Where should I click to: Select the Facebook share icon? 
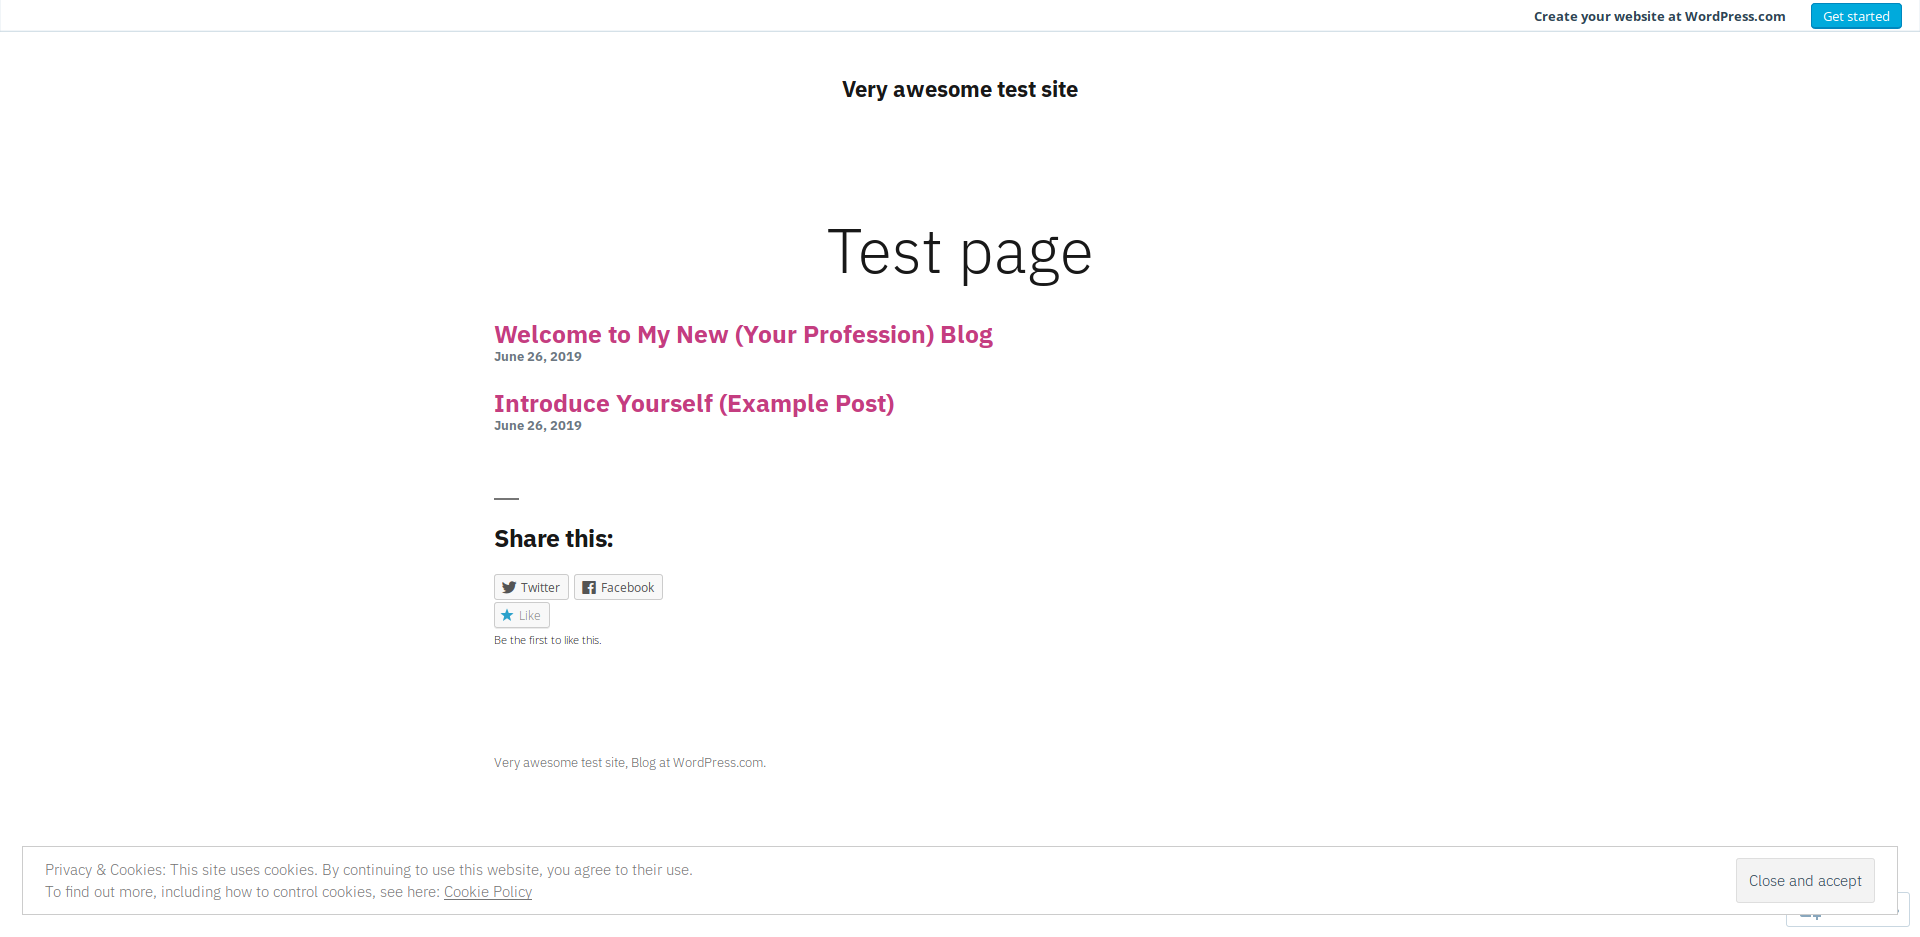(590, 587)
